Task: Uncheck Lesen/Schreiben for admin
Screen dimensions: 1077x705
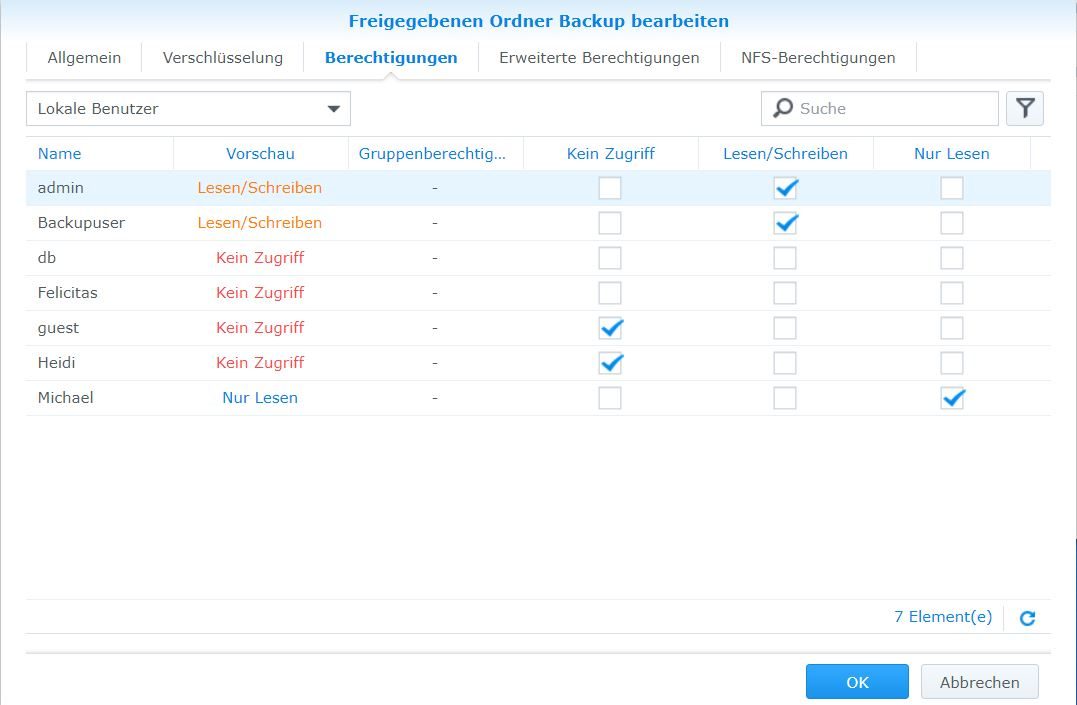Action: [x=786, y=188]
